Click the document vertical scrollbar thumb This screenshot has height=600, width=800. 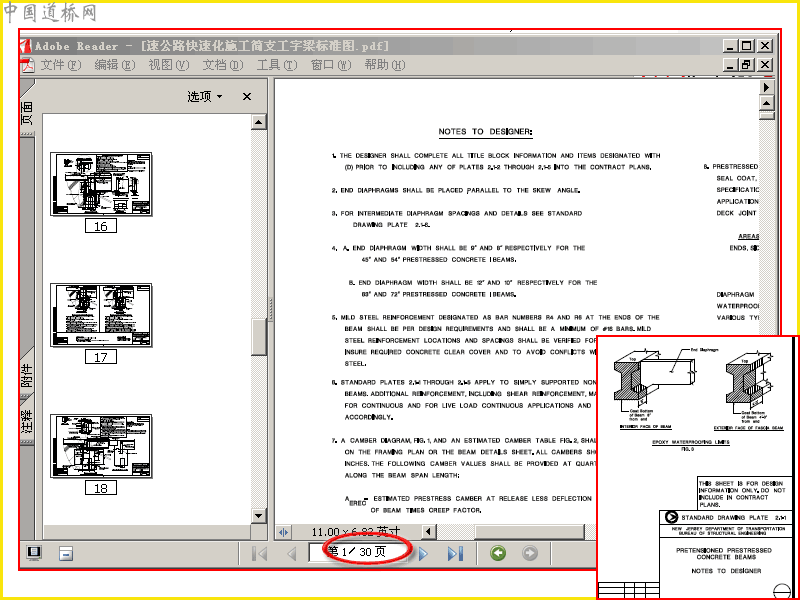click(x=766, y=116)
